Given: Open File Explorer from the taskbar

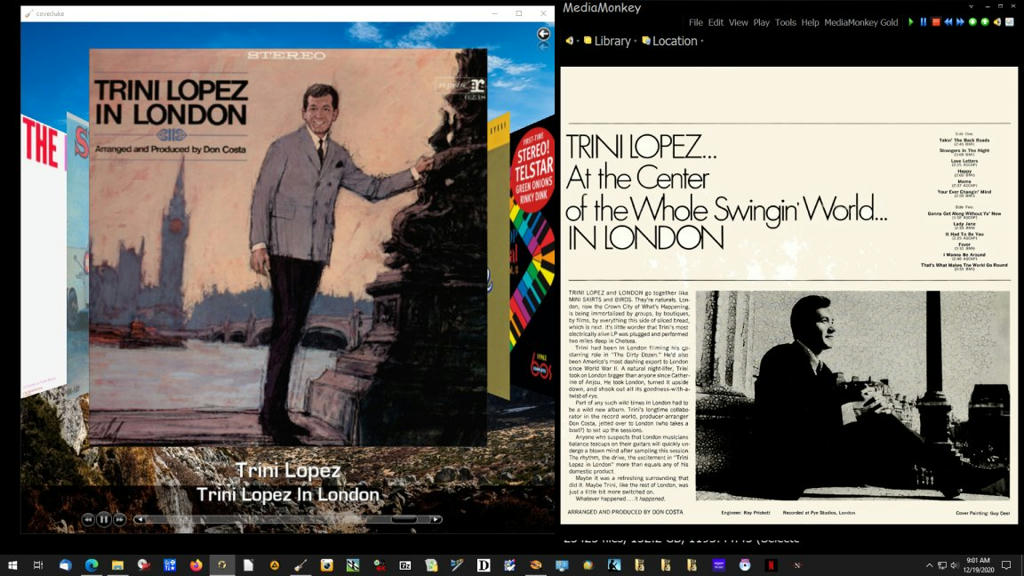Looking at the screenshot, I should [118, 565].
